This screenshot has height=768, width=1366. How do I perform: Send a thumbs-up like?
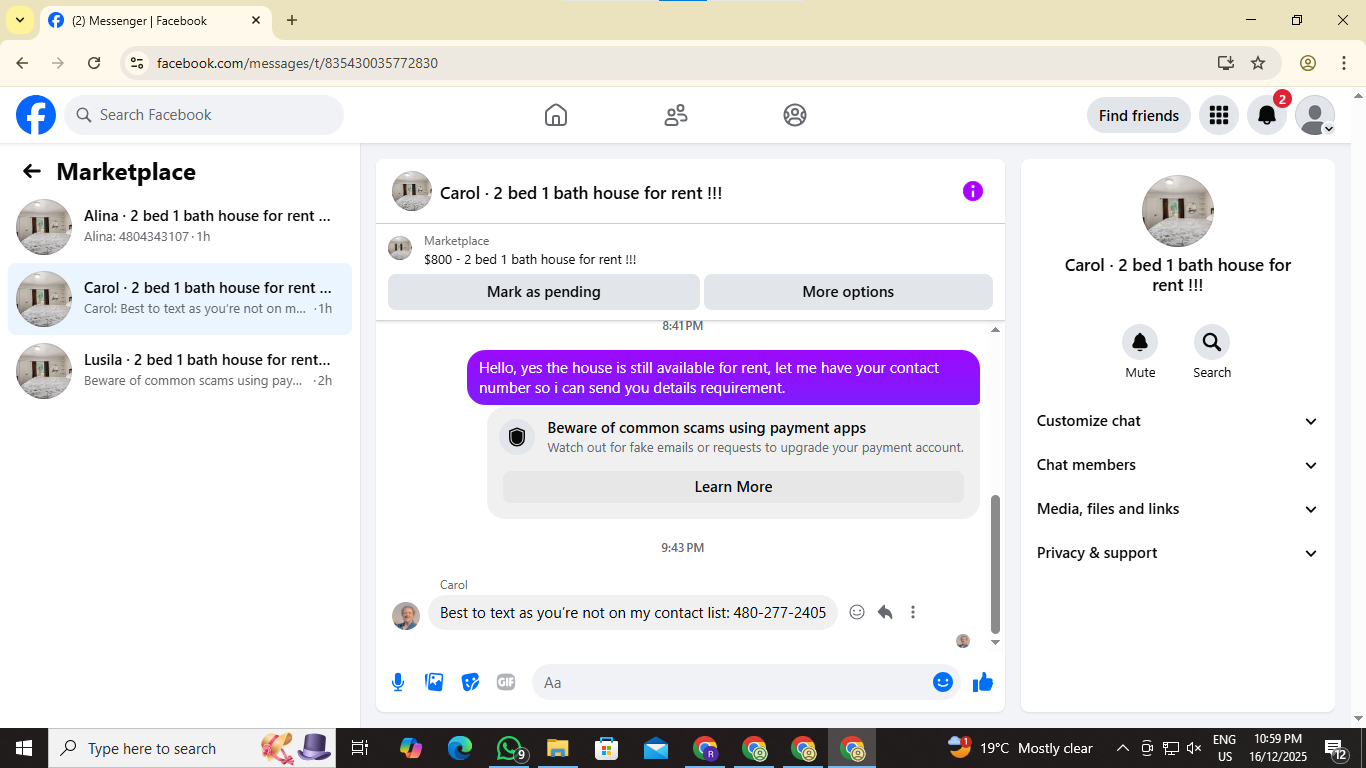point(983,682)
